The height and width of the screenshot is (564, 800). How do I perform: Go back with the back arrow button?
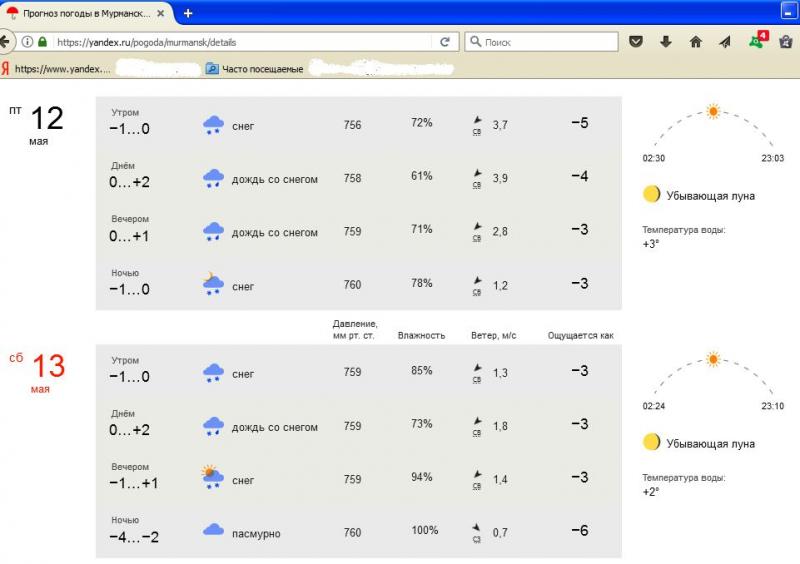[x=6, y=42]
